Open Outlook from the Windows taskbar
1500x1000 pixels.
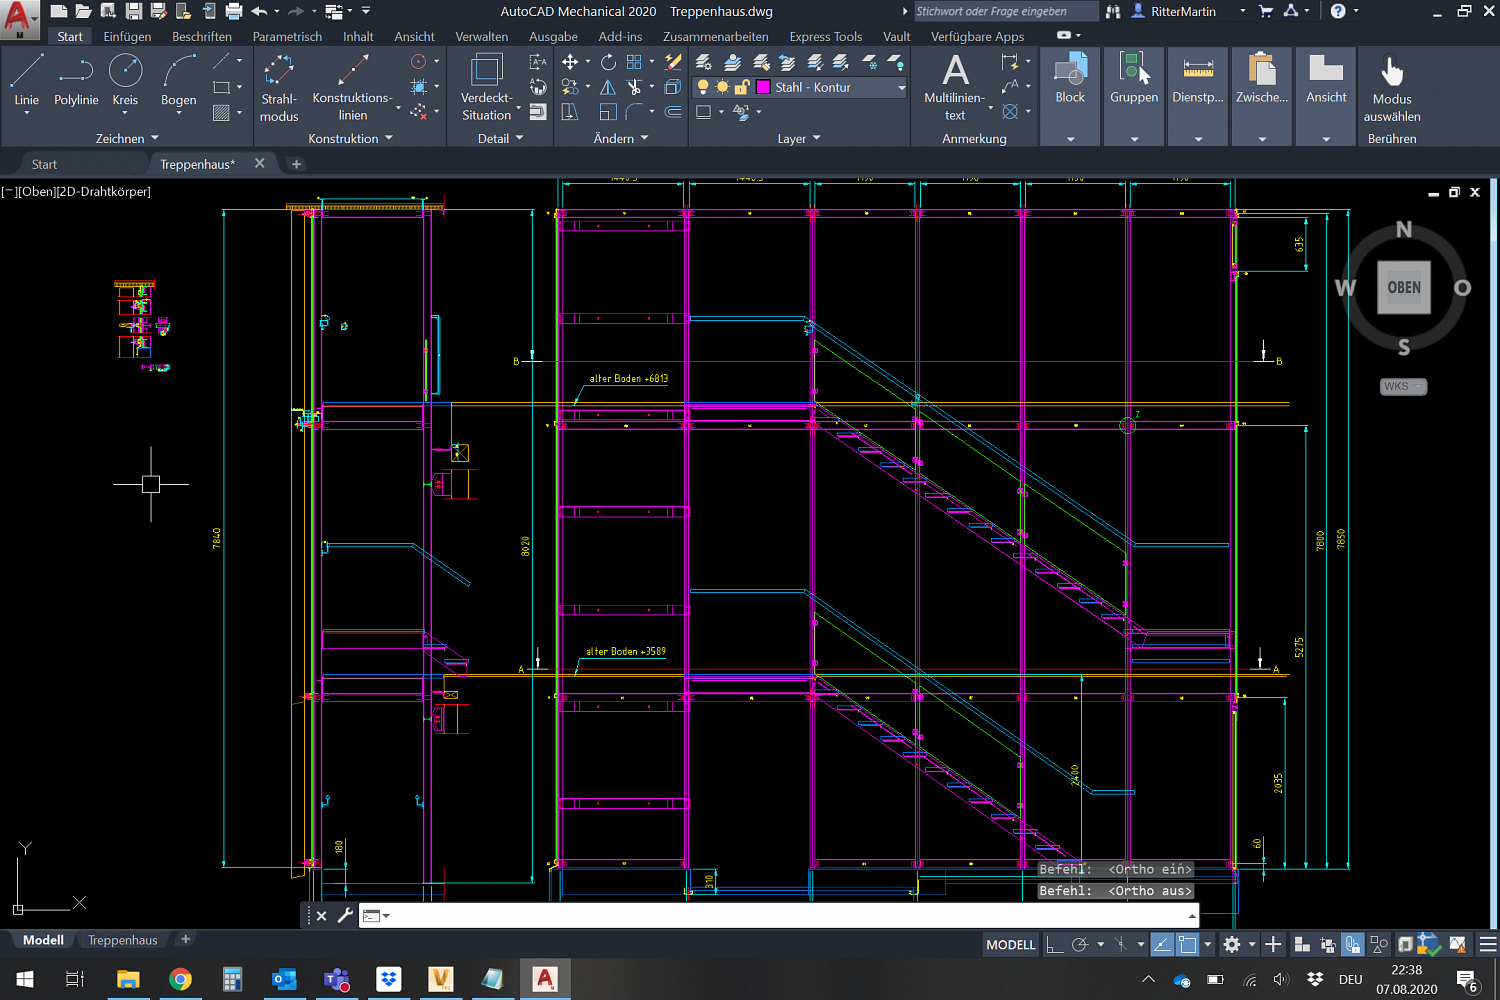click(x=284, y=979)
